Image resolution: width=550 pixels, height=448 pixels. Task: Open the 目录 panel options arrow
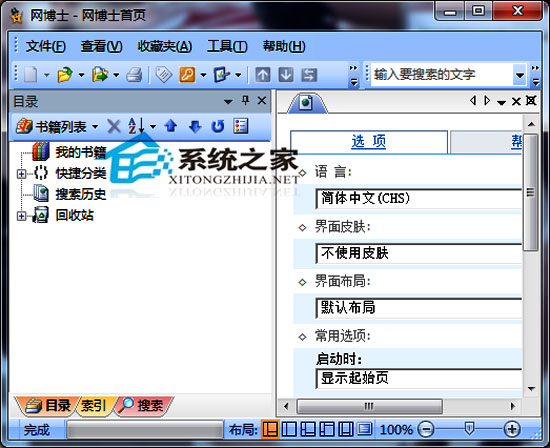[228, 102]
